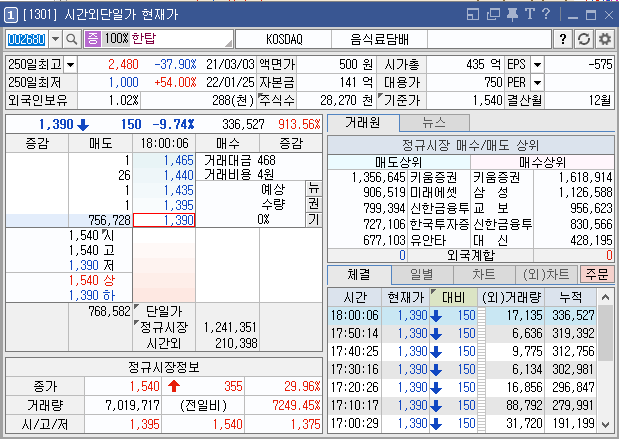Select the 차트 tab
Image resolution: width=619 pixels, height=439 pixels.
click(484, 274)
